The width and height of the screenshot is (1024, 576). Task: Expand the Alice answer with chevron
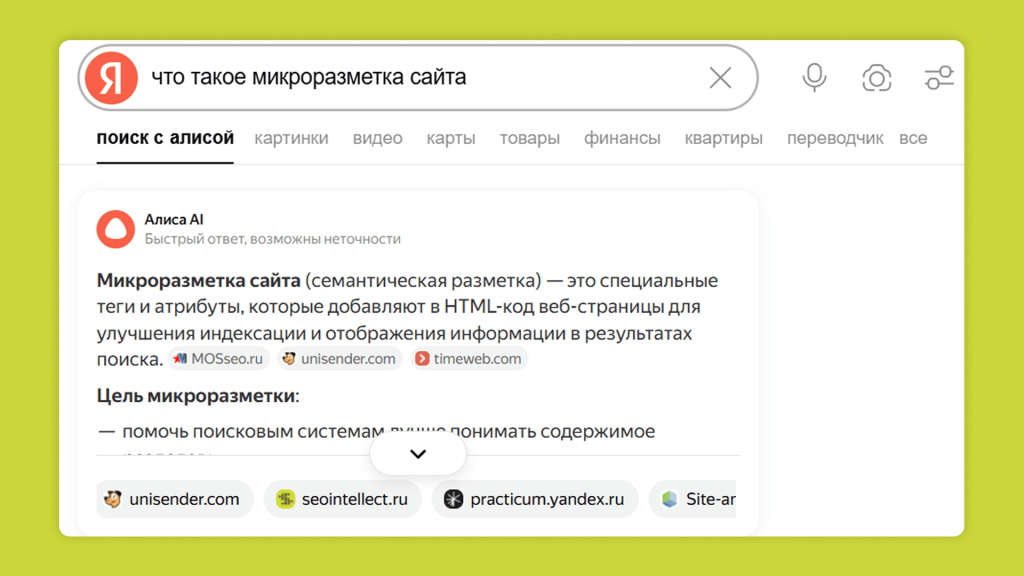[x=418, y=454]
